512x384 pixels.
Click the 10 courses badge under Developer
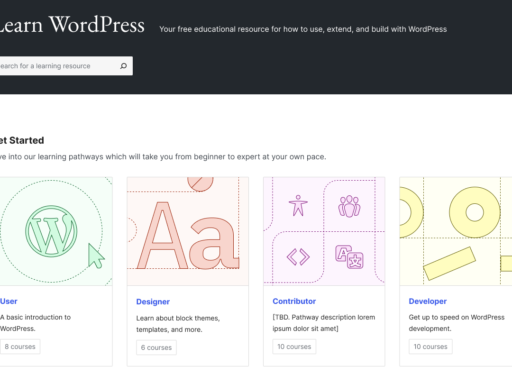(x=431, y=347)
